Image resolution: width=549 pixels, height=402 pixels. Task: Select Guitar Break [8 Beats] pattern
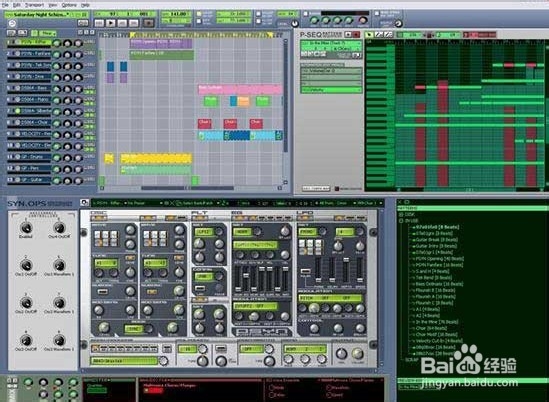pos(437,240)
